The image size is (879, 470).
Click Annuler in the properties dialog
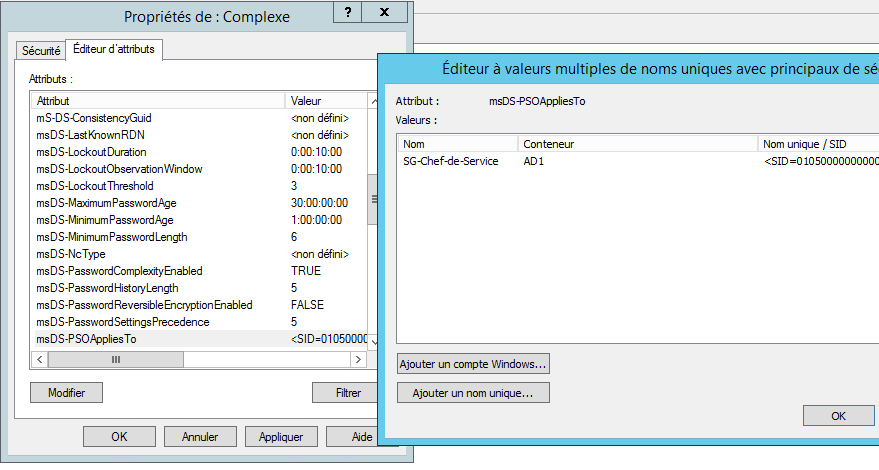[x=200, y=437]
